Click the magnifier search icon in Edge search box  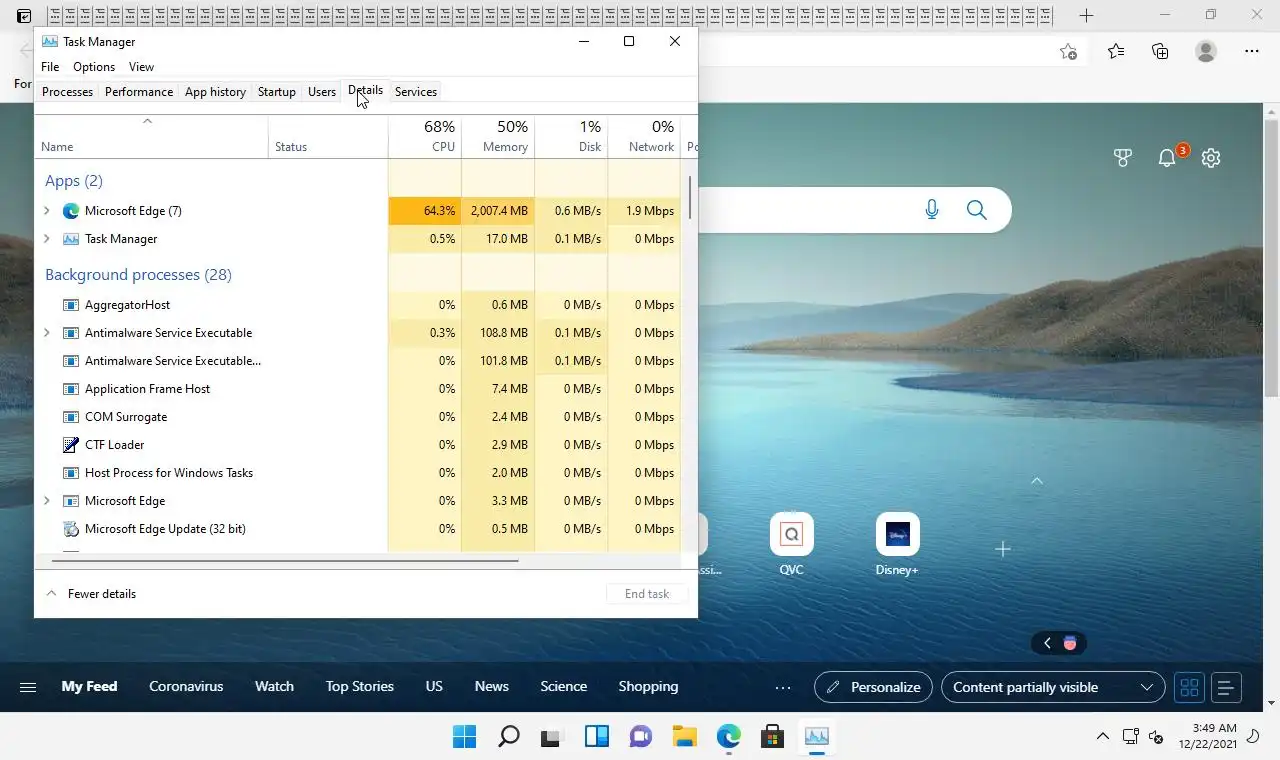(977, 210)
